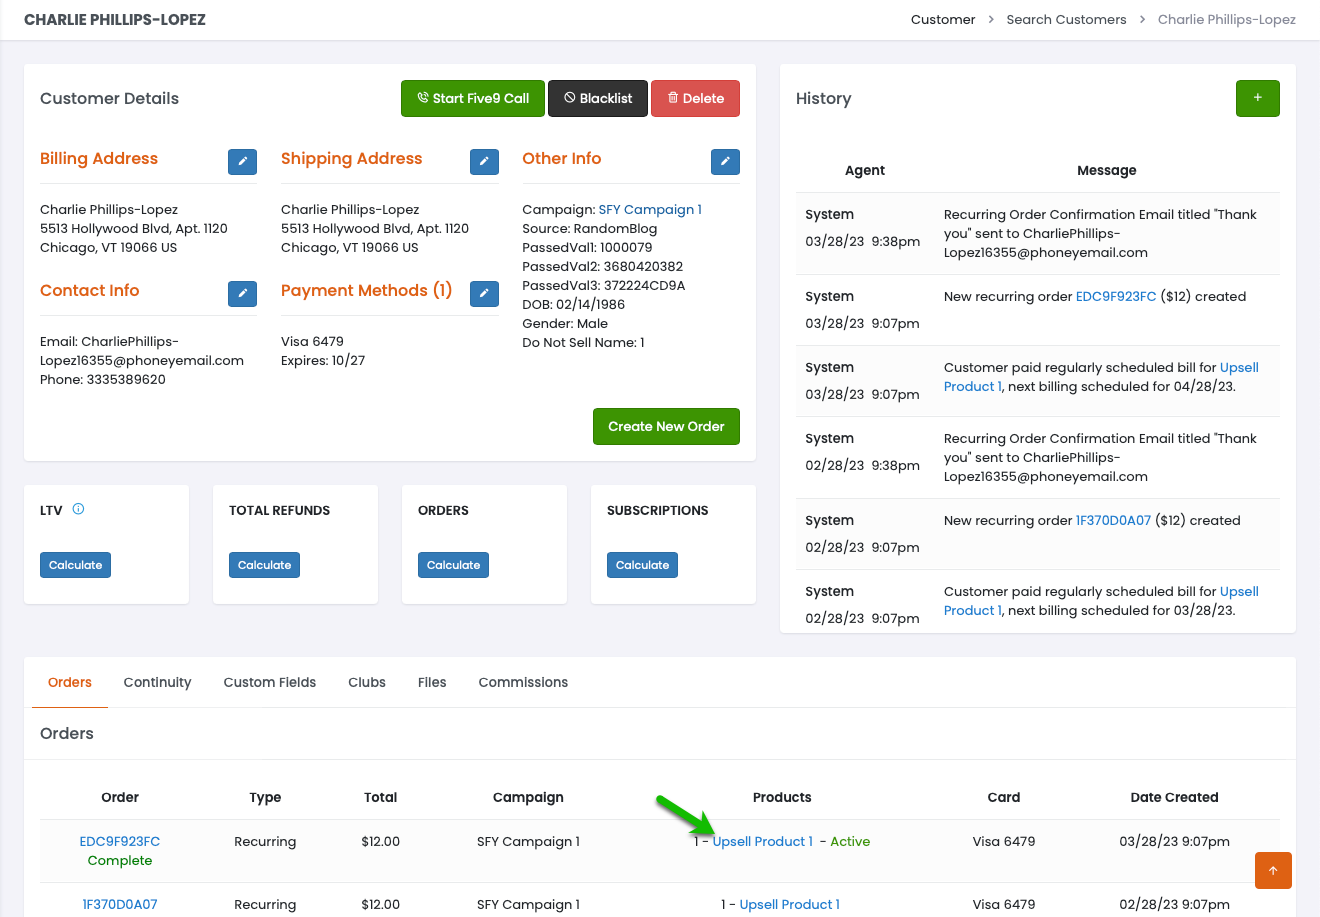
Task: Click the Other Info edit pencil
Action: click(725, 161)
